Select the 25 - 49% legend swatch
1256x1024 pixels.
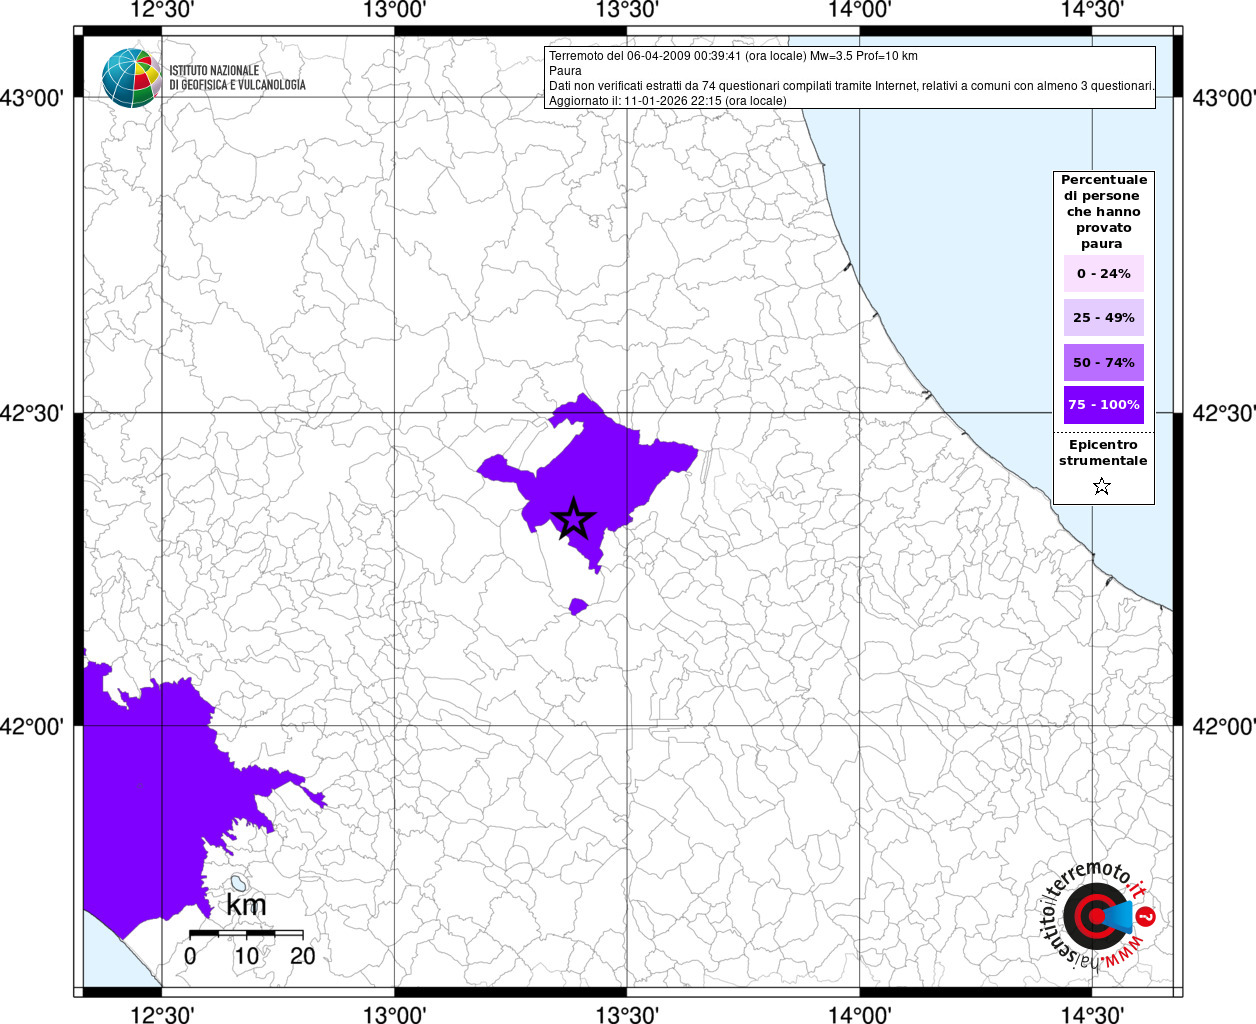[x=1103, y=317]
